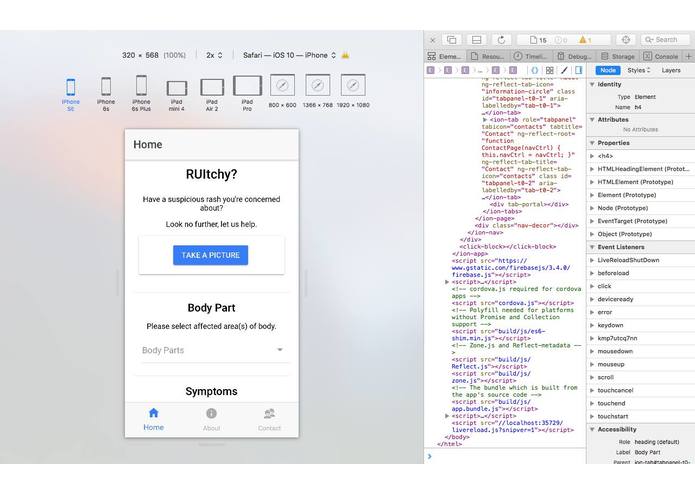
Task: Select the iPad Air 2 device preset
Action: [x=211, y=94]
